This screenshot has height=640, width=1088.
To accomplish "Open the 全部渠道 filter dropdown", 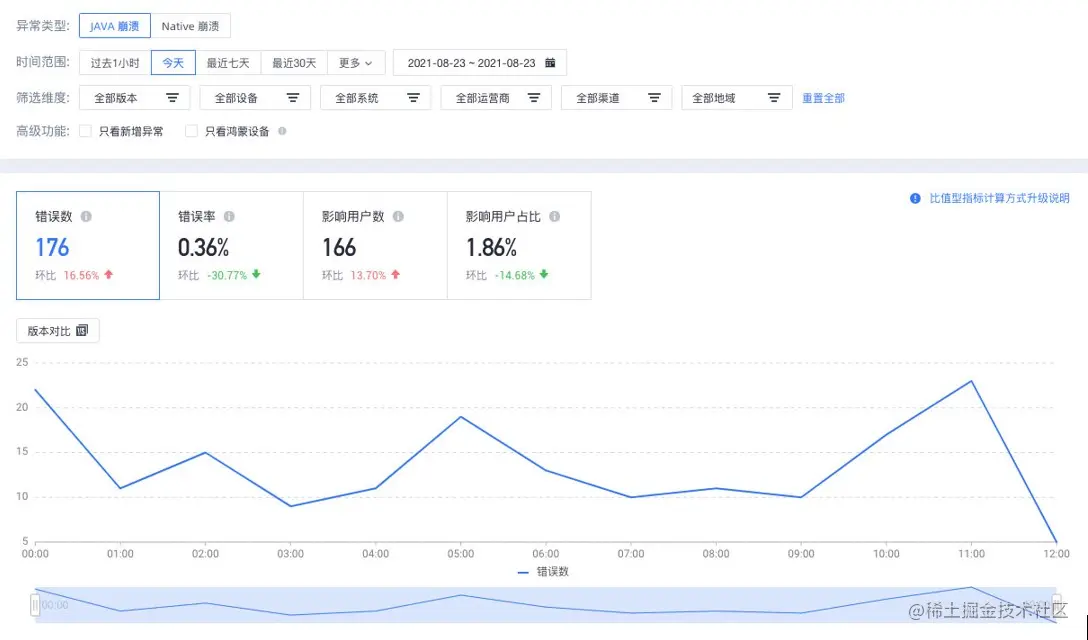I will [616, 98].
